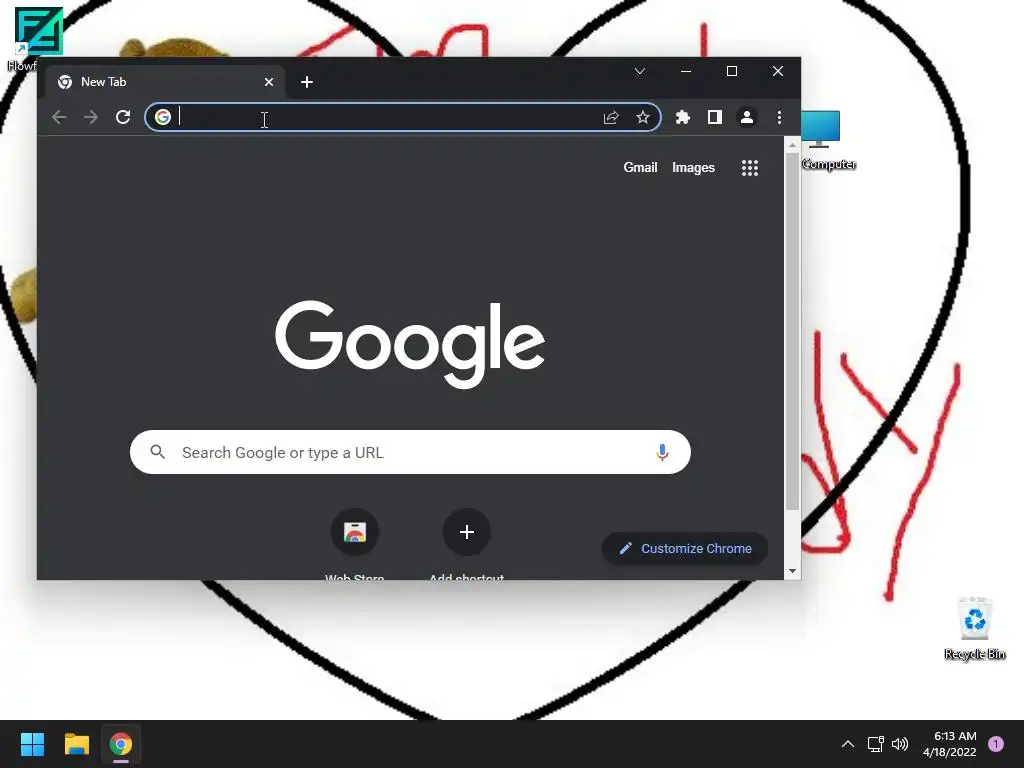Screen dimensions: 1024x768
Task: Click the Google icon in address bar
Action: pos(163,117)
